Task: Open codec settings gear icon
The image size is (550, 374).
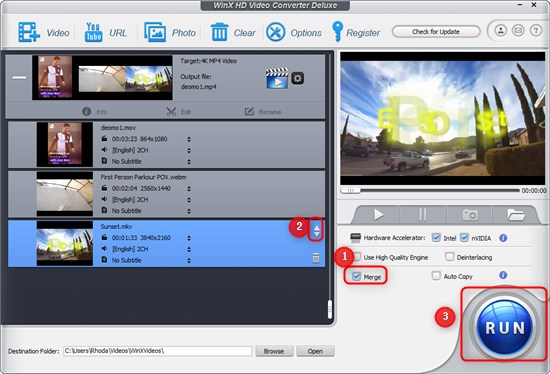Action: point(297,78)
